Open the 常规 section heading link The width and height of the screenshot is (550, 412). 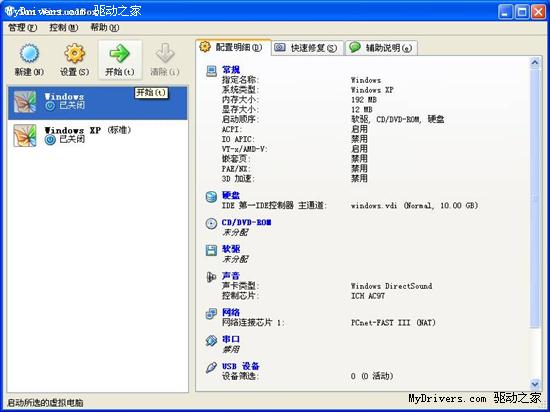(x=231, y=70)
